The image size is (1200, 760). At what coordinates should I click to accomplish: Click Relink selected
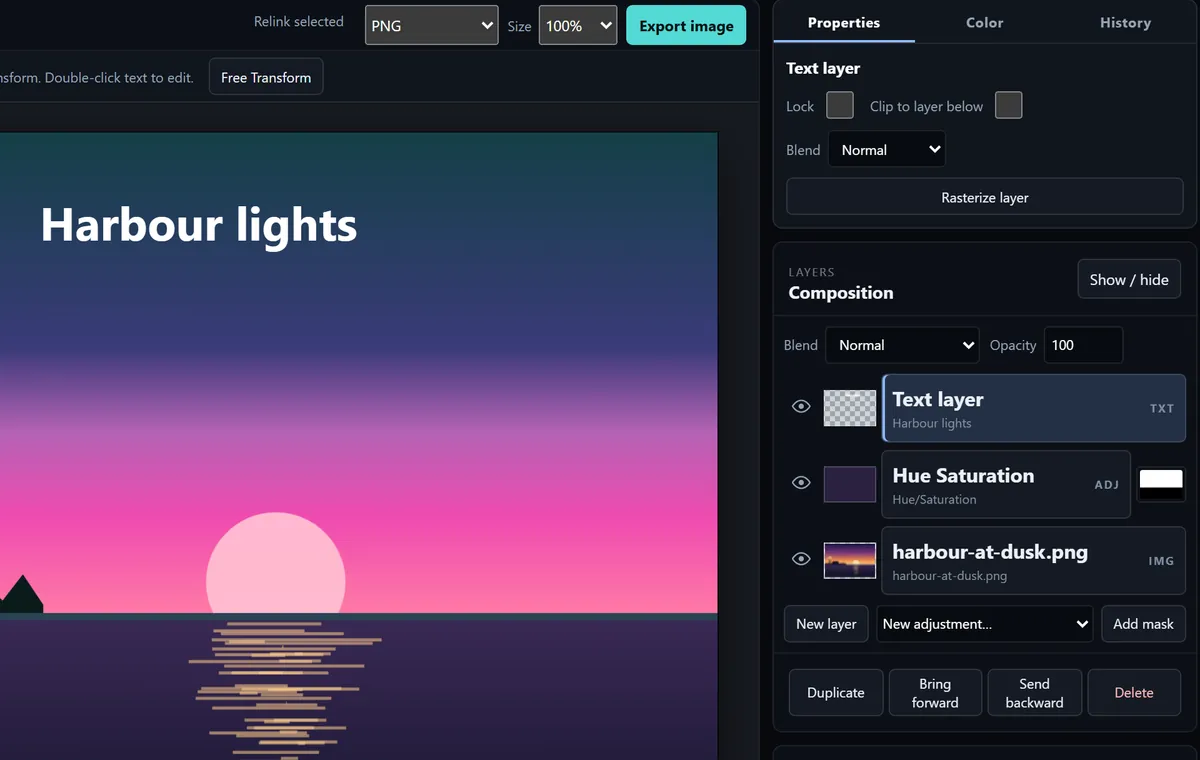coord(299,21)
